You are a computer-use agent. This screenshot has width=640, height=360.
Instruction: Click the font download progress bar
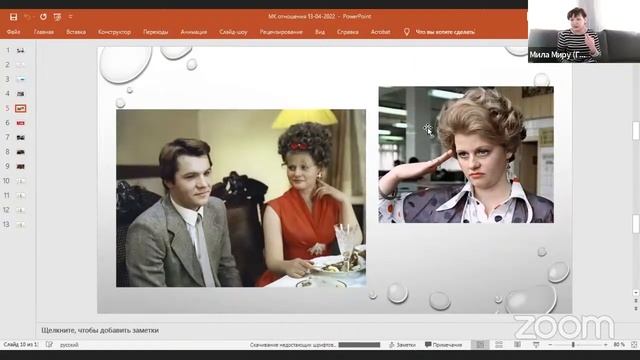359,345
